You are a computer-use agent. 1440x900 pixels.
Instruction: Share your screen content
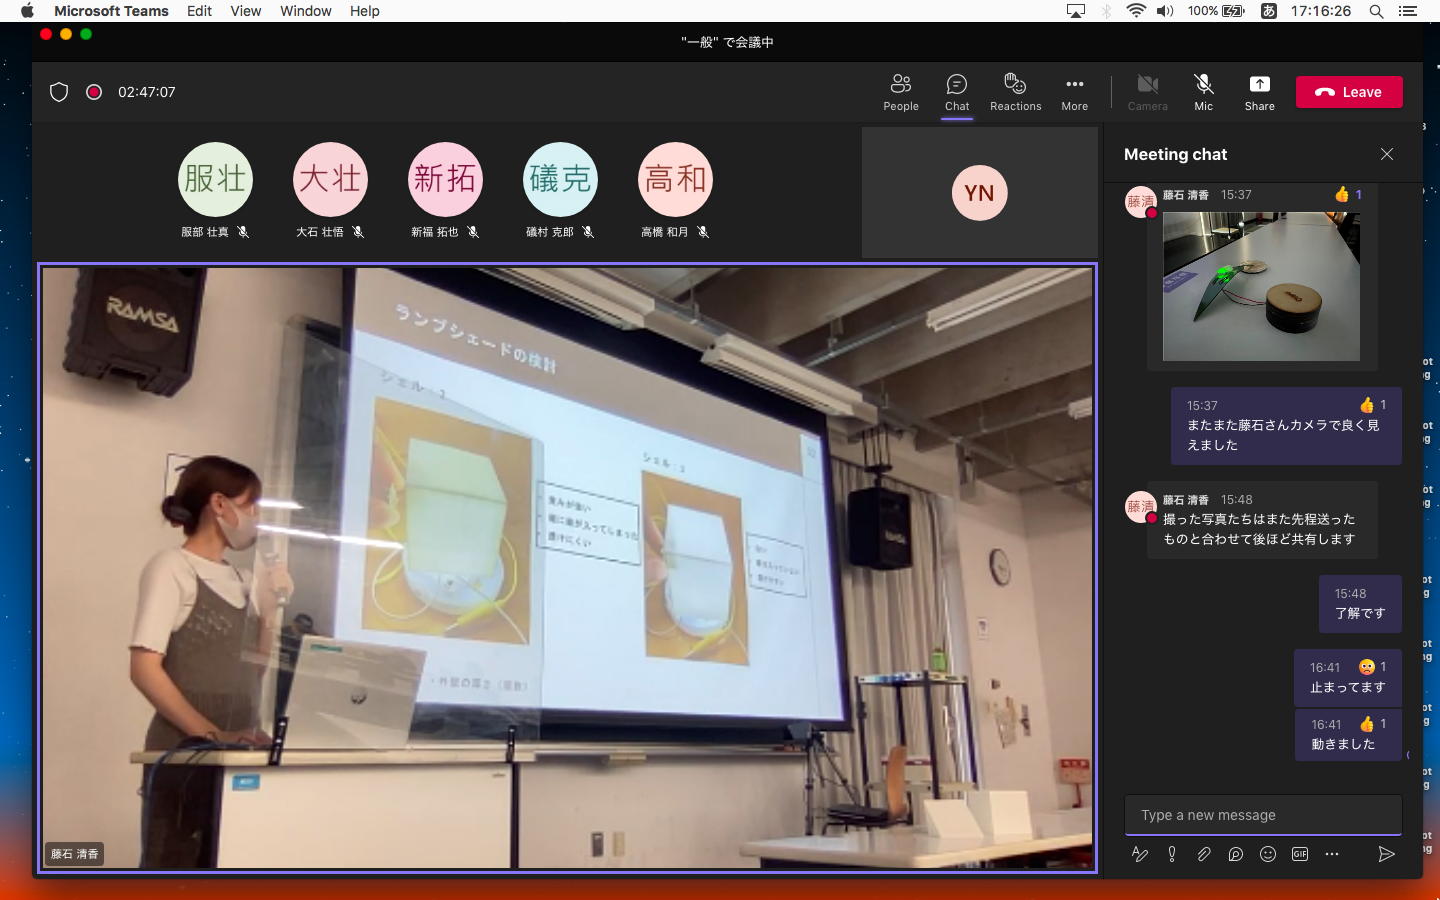[x=1259, y=92]
